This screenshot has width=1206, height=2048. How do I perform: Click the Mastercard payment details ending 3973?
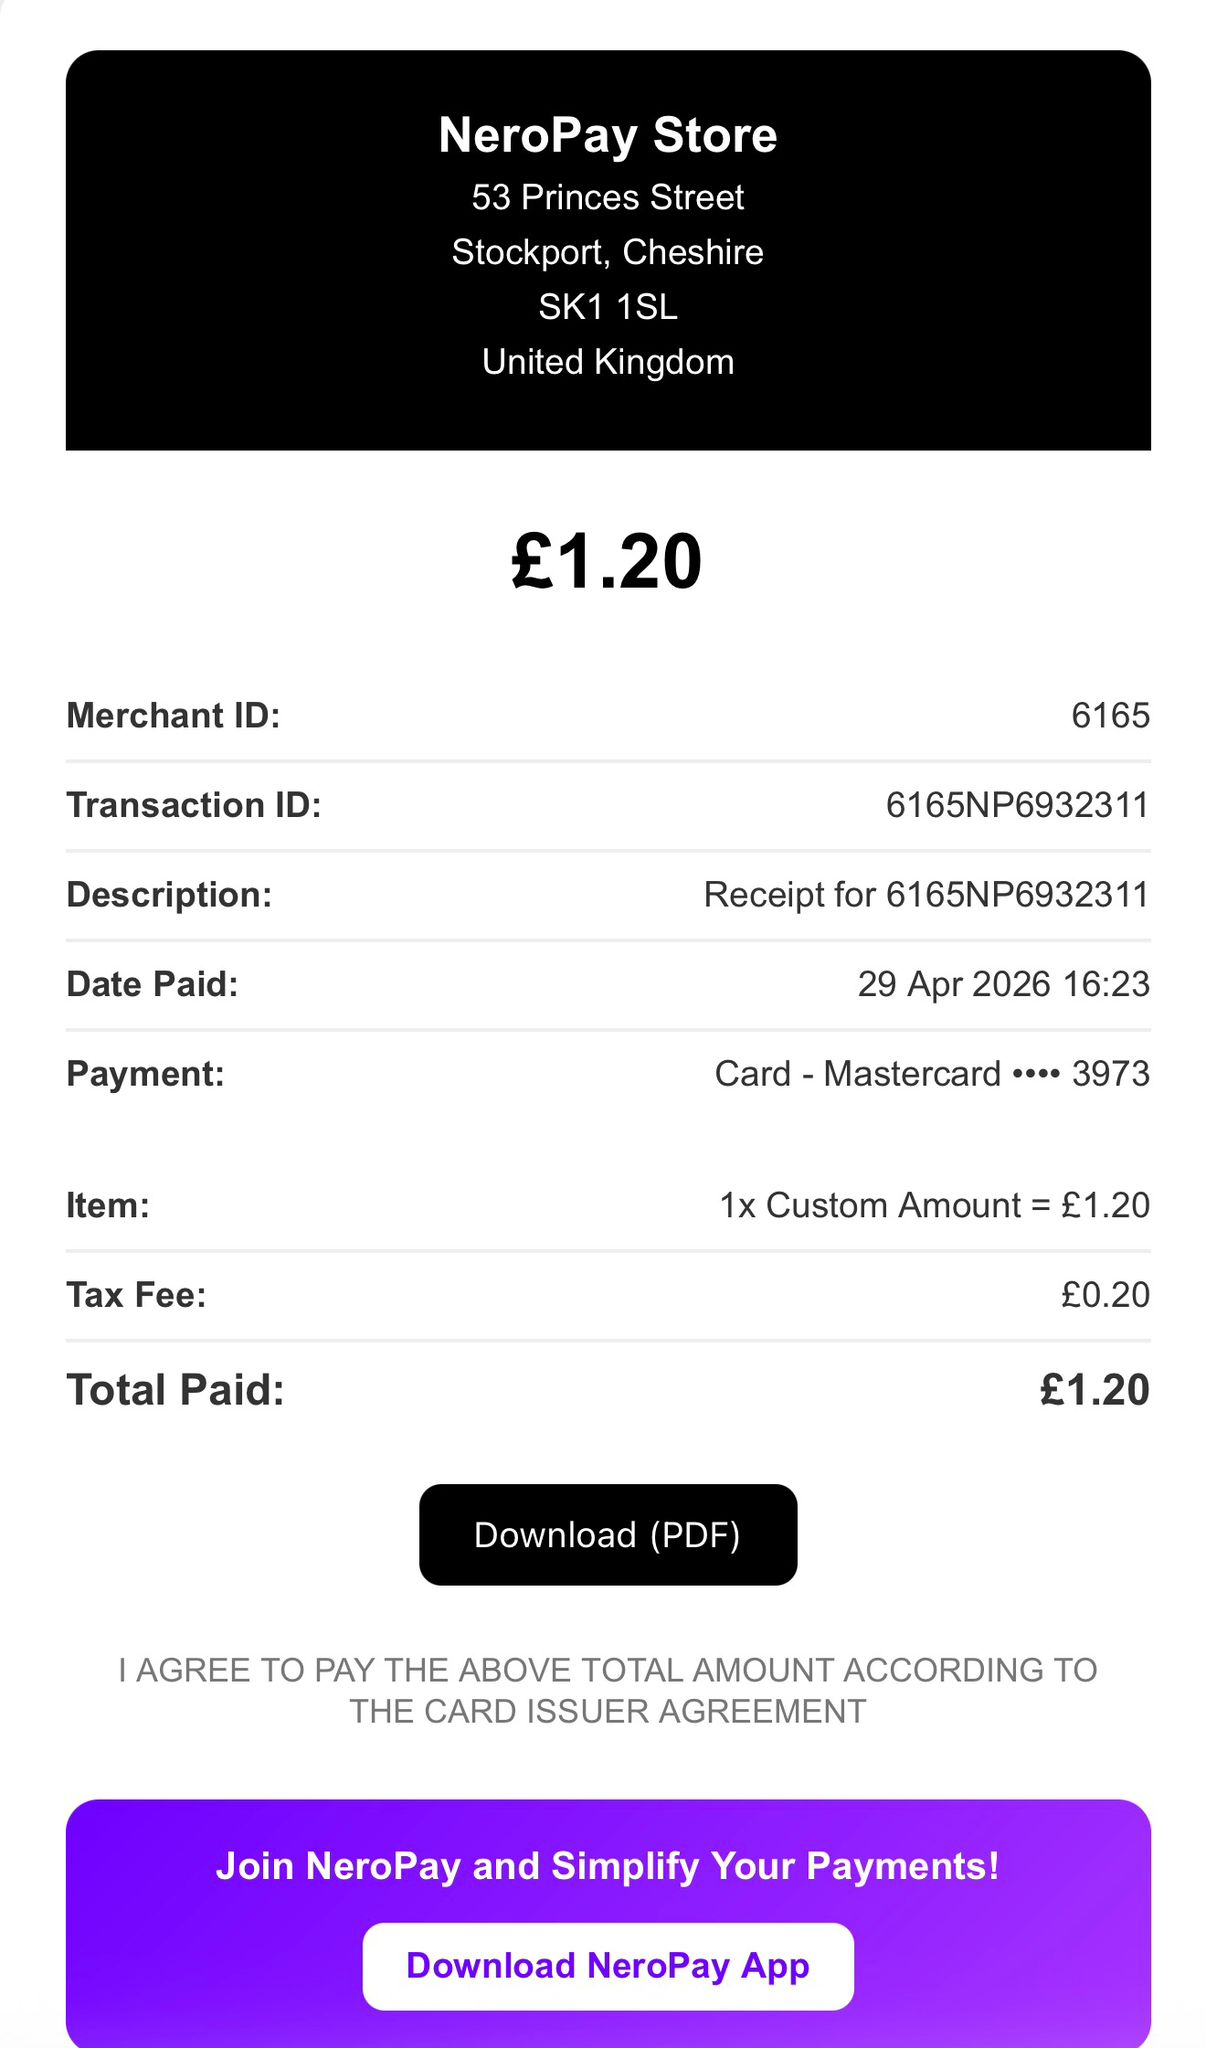coord(931,1074)
